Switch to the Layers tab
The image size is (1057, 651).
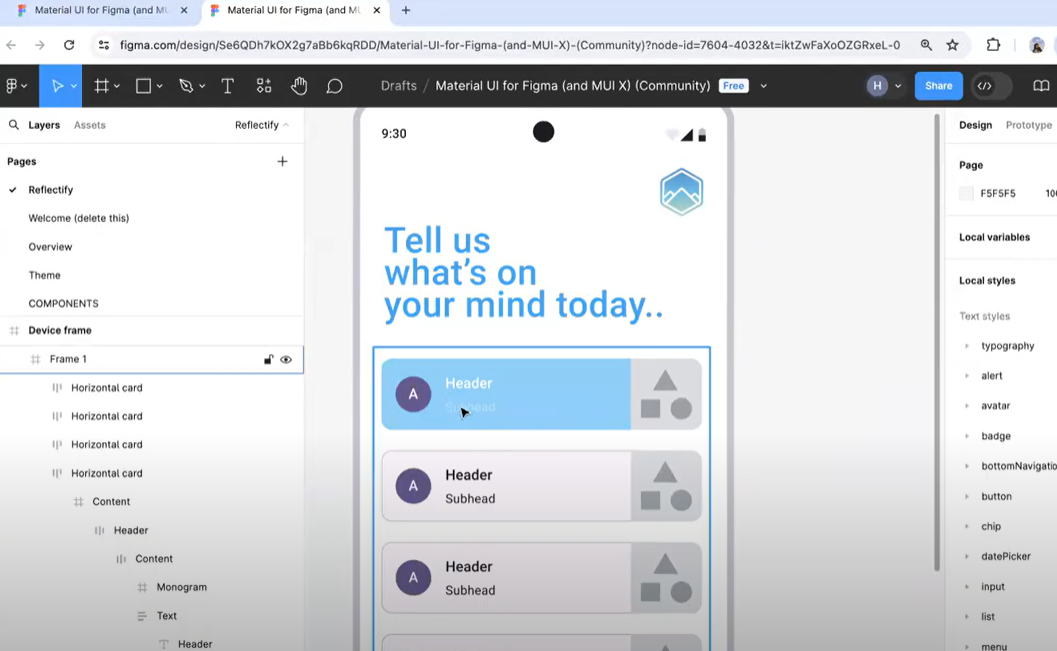point(44,125)
